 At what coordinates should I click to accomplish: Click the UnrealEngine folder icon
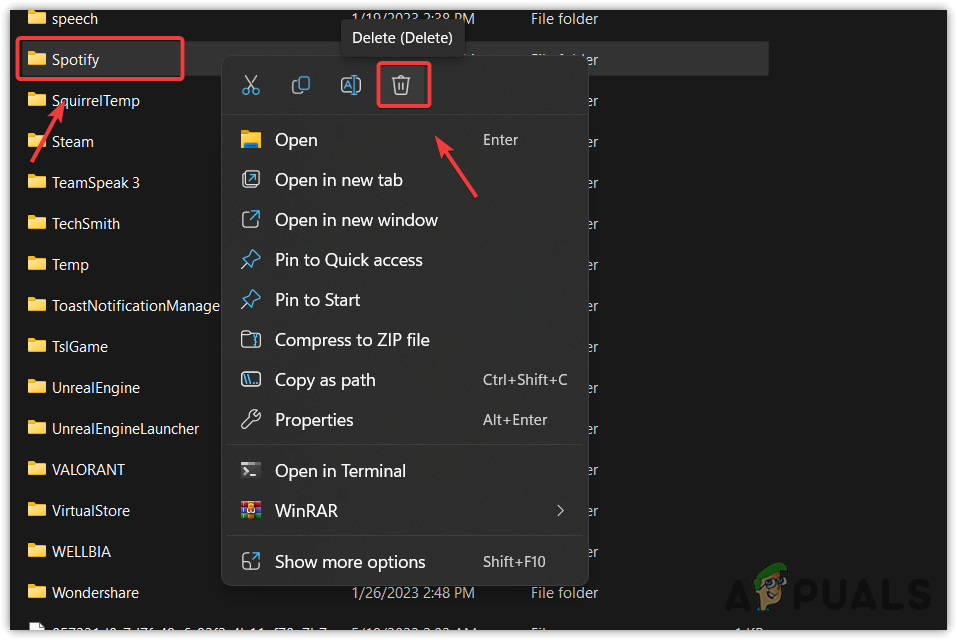click(x=37, y=387)
